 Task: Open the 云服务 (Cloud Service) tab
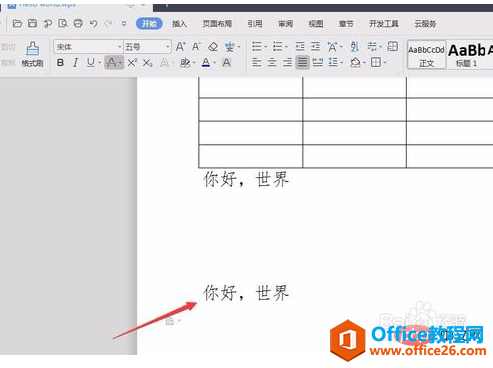tap(425, 24)
